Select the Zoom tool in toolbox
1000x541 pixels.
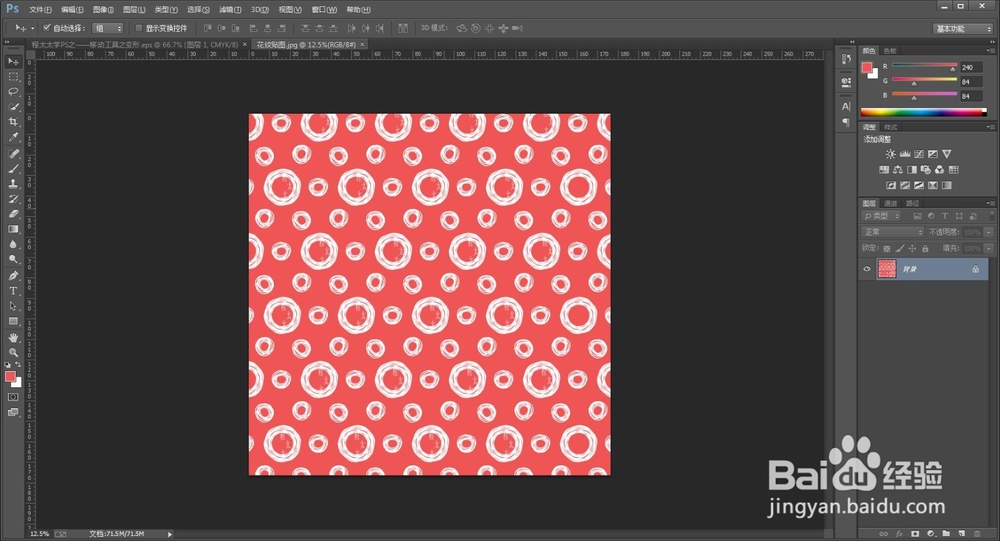pos(13,352)
